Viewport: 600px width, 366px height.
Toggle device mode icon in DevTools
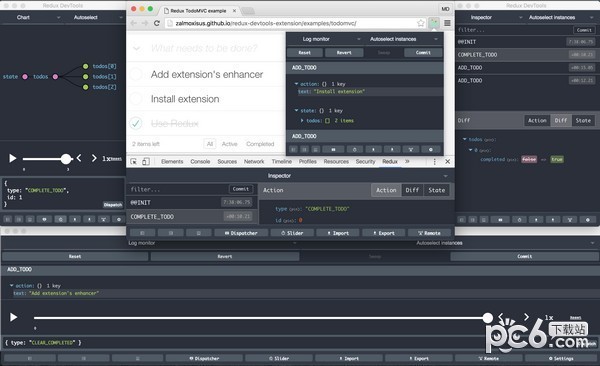tap(146, 162)
